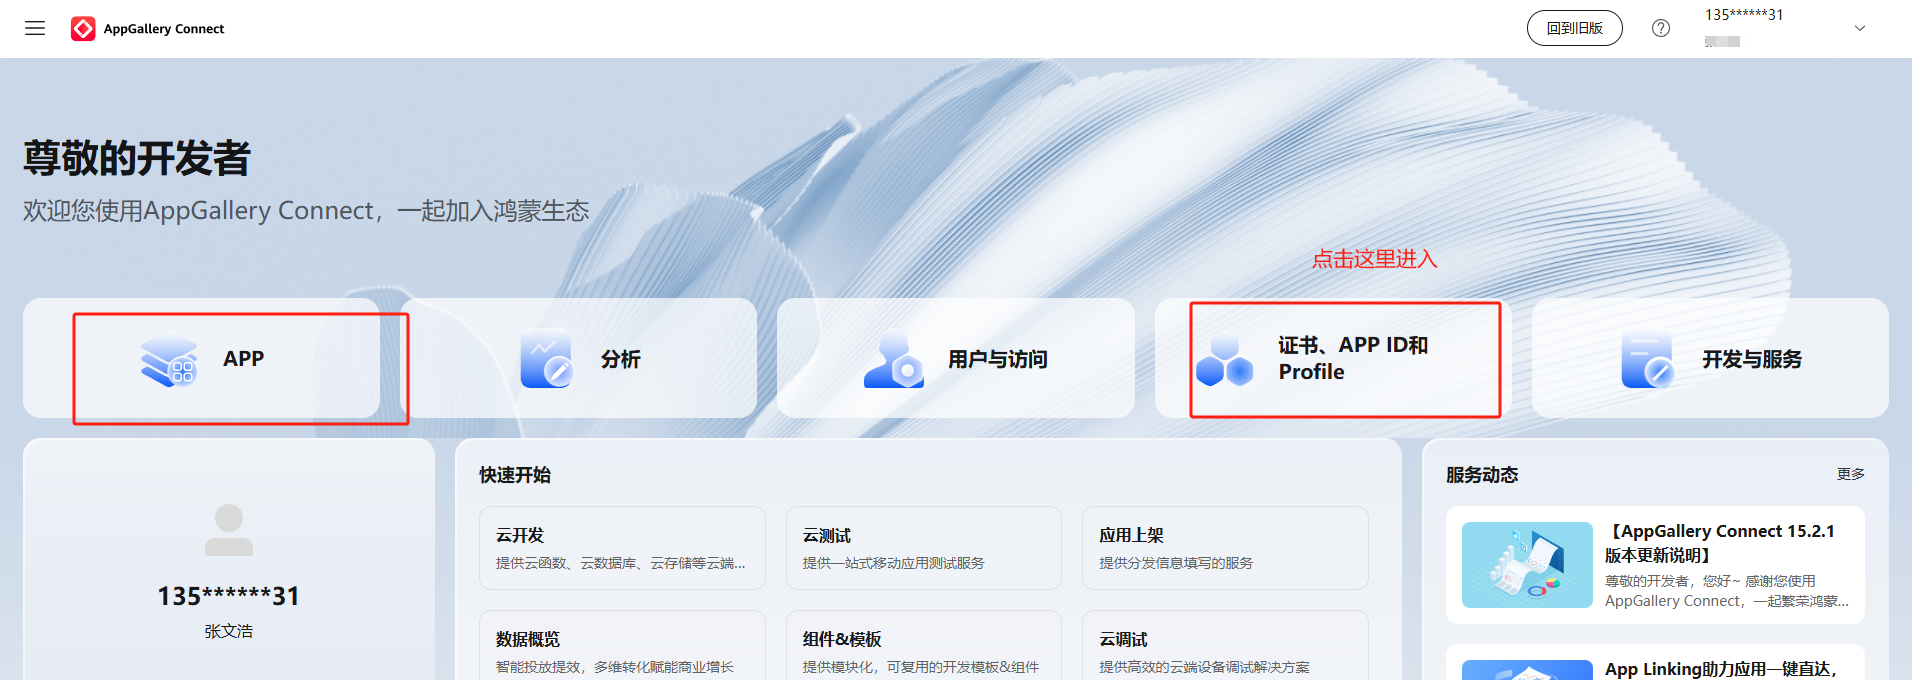Open the 组件&模板 quick start card
1912x680 pixels.
(x=924, y=645)
